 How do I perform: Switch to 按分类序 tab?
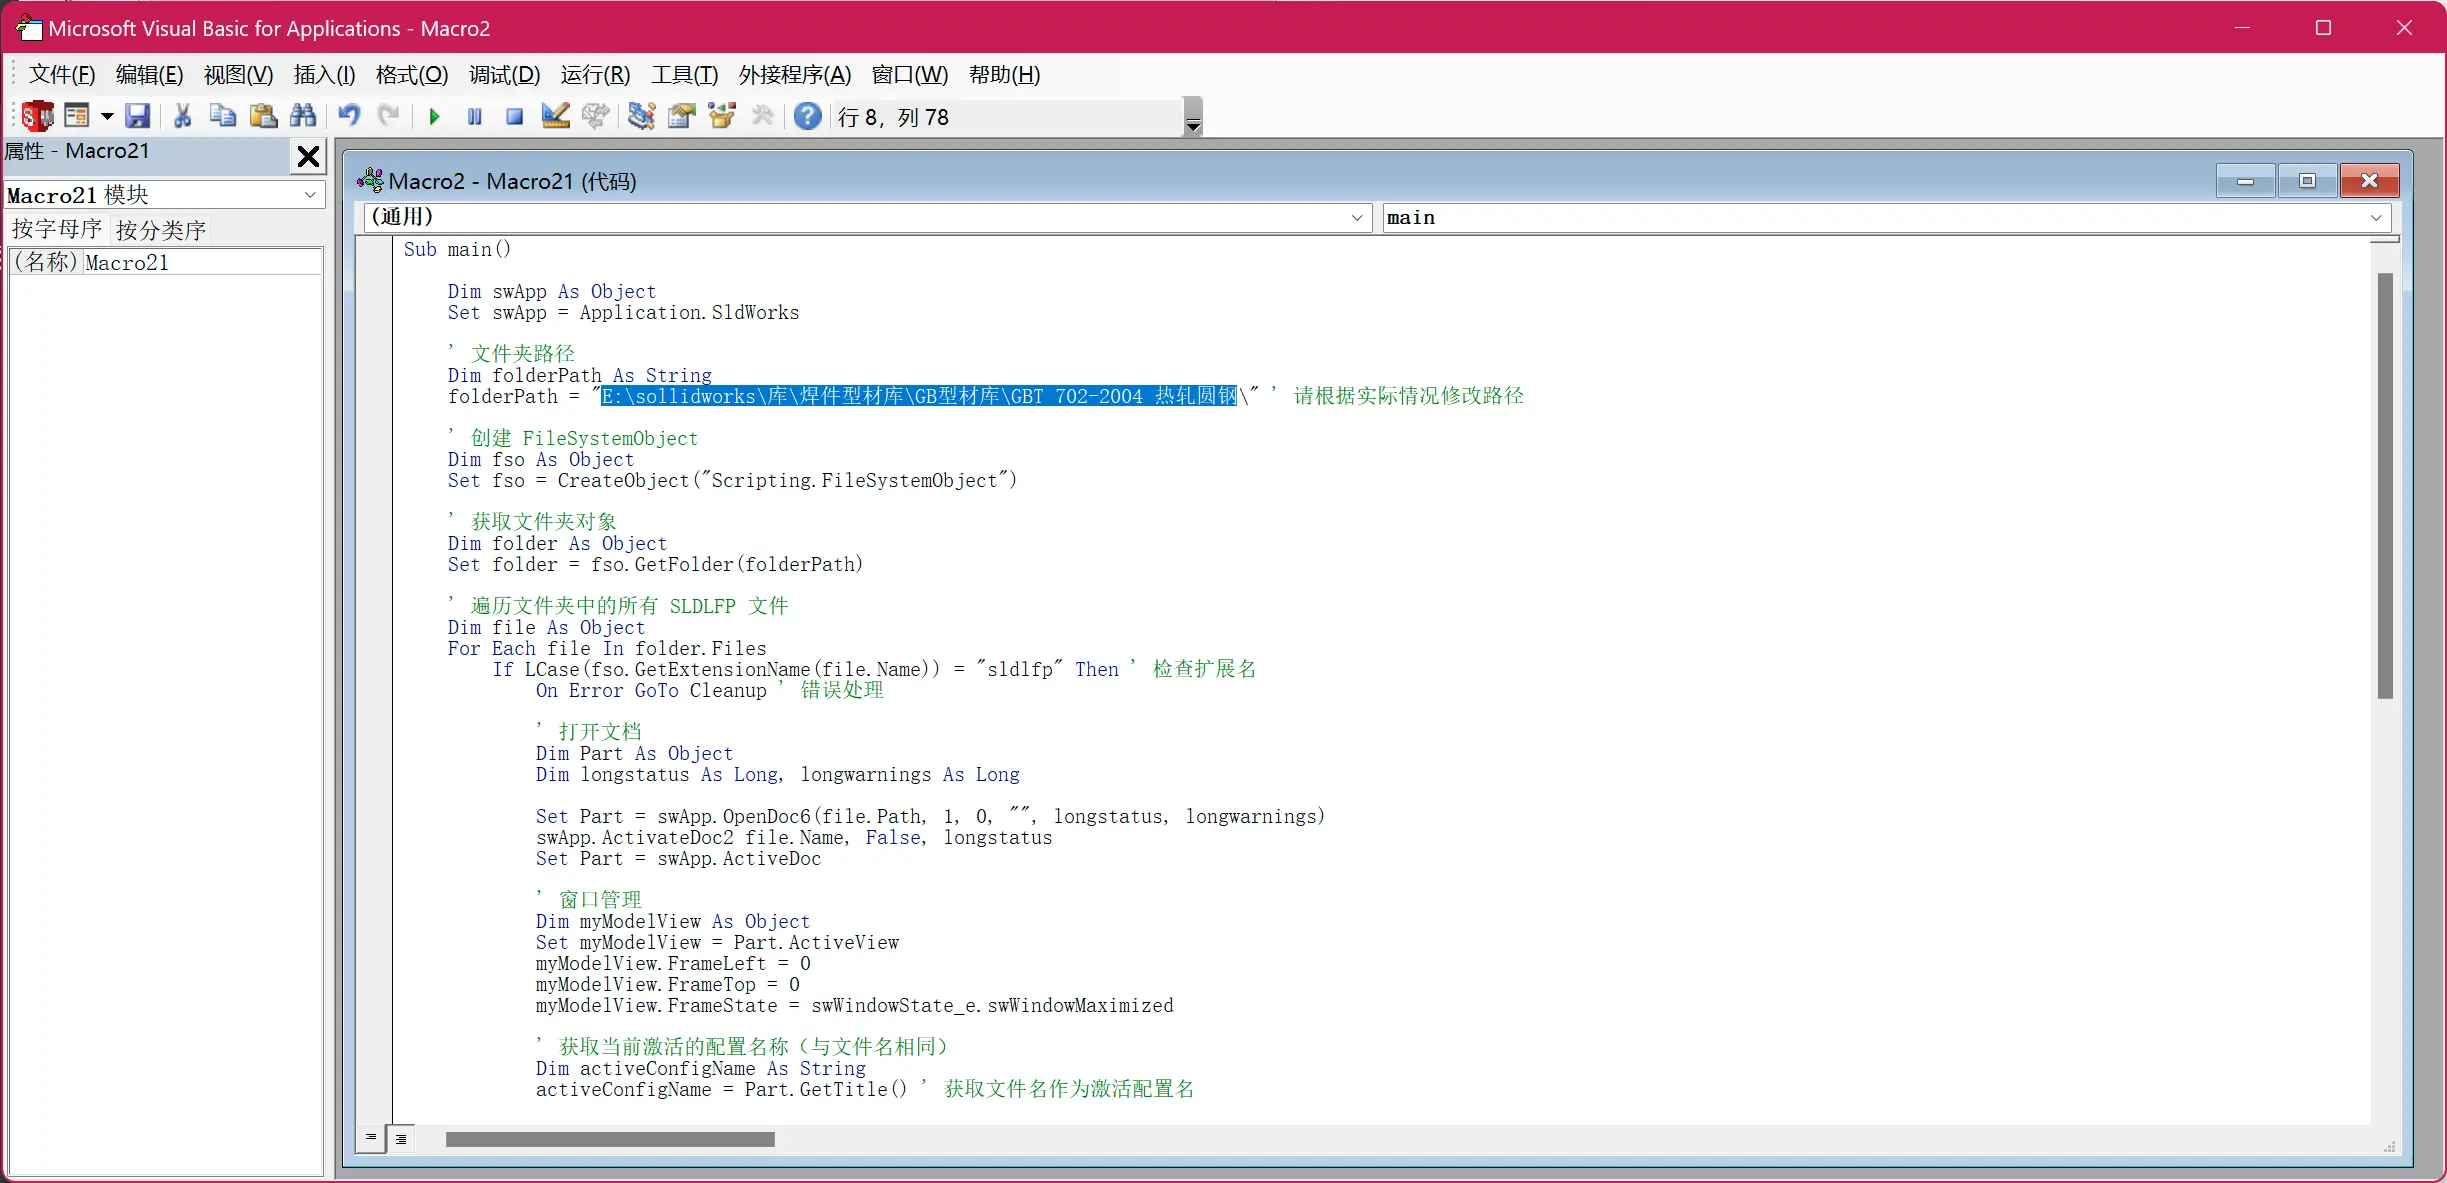160,230
